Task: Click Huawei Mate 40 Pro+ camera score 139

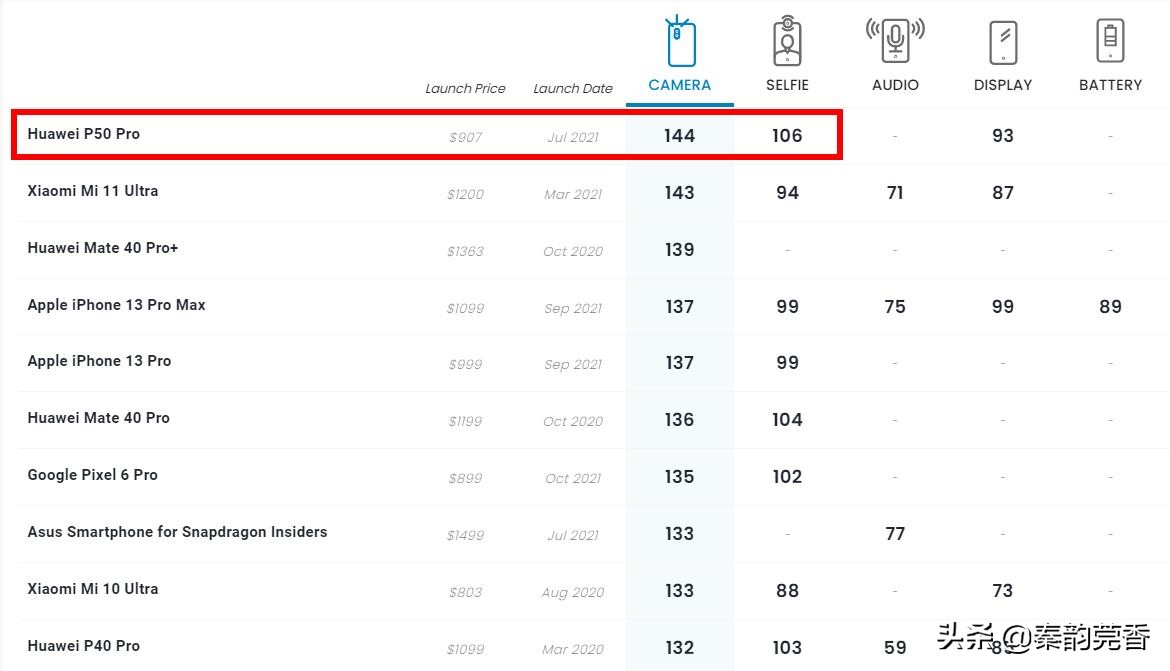Action: (680, 249)
